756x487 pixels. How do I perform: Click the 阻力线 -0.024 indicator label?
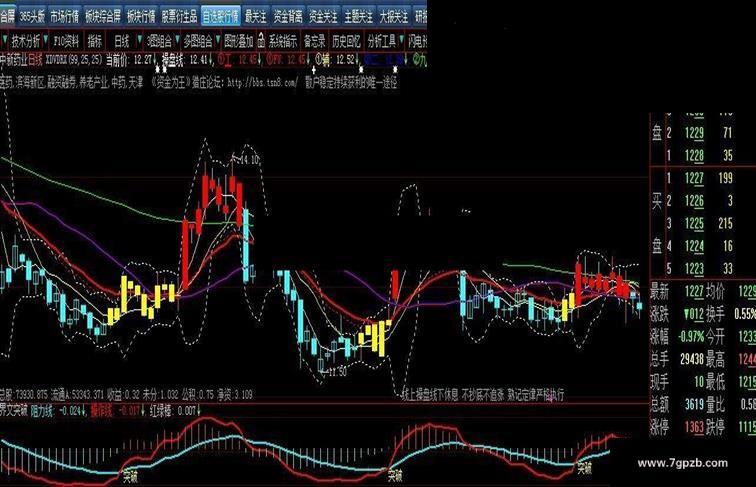point(56,411)
